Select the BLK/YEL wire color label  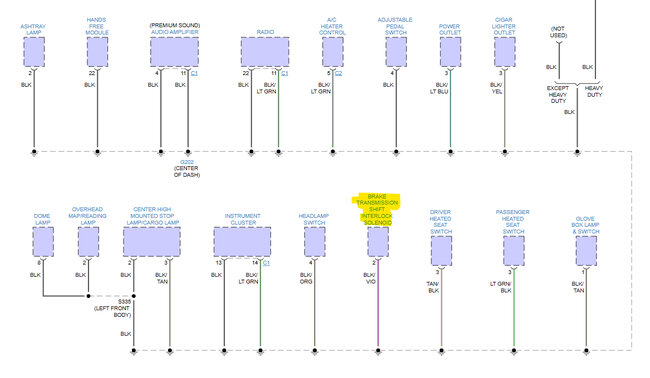(496, 88)
